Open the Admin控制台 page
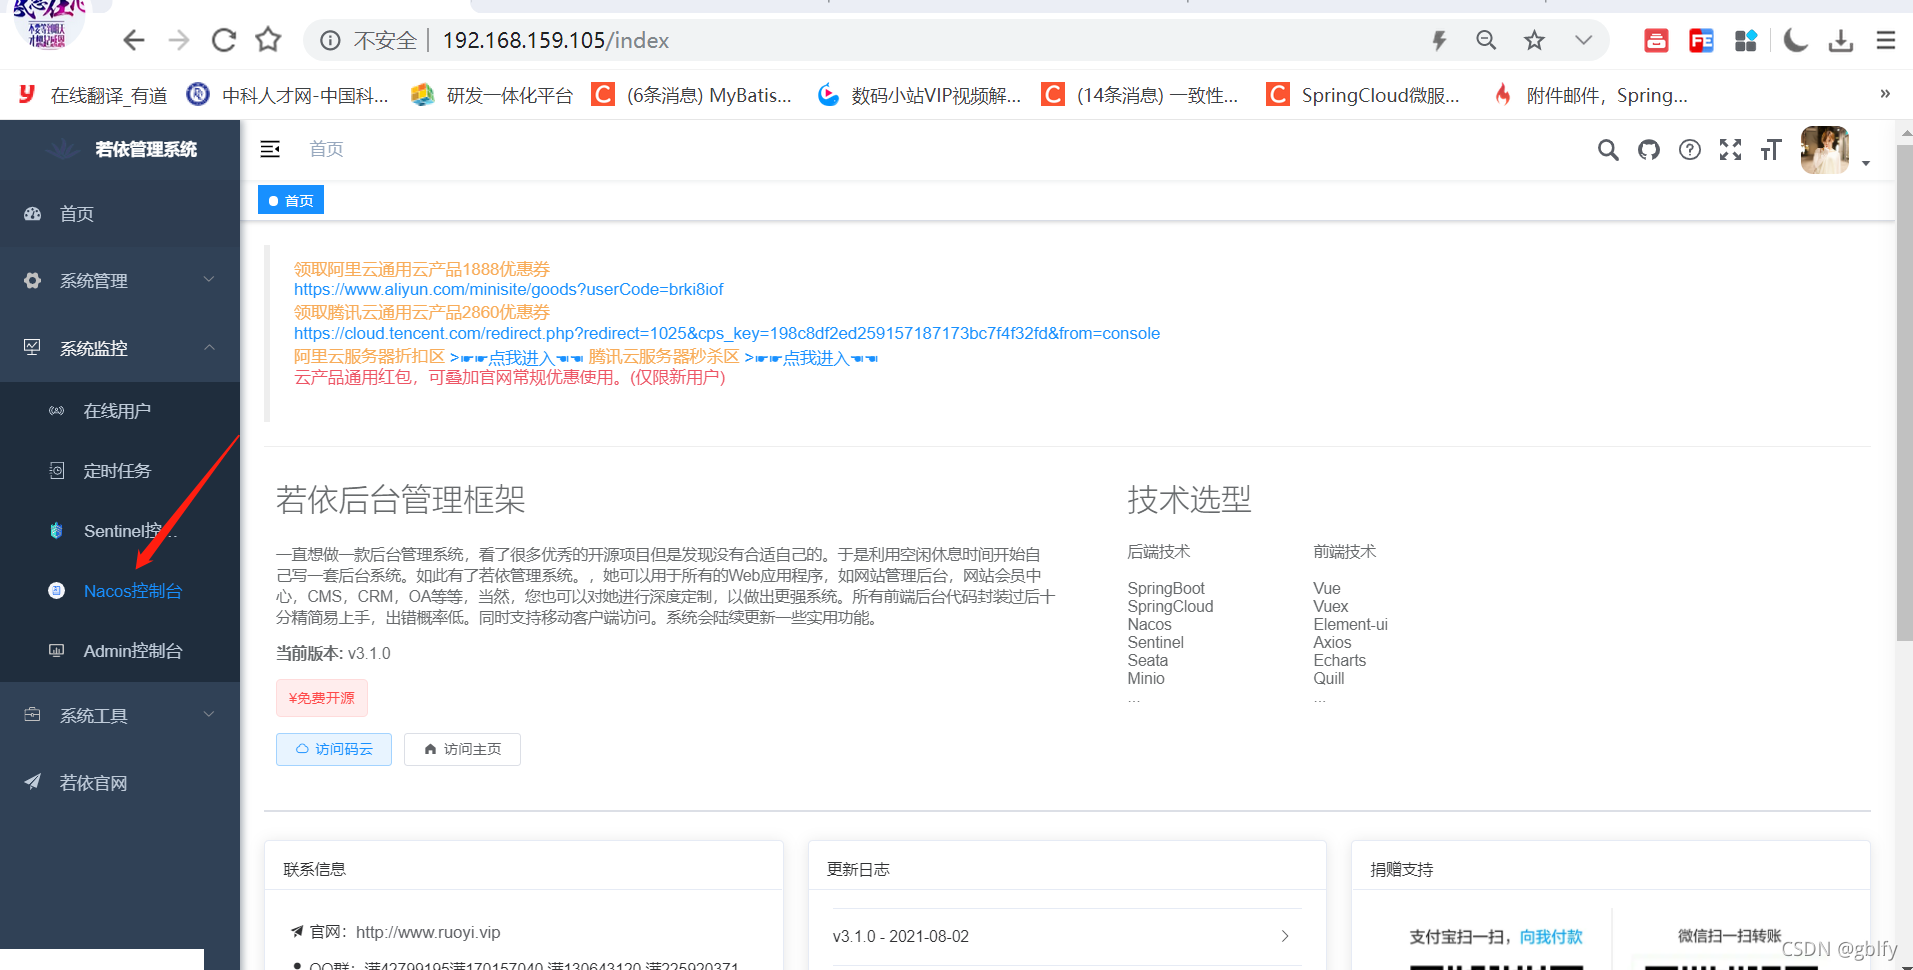 pos(133,650)
